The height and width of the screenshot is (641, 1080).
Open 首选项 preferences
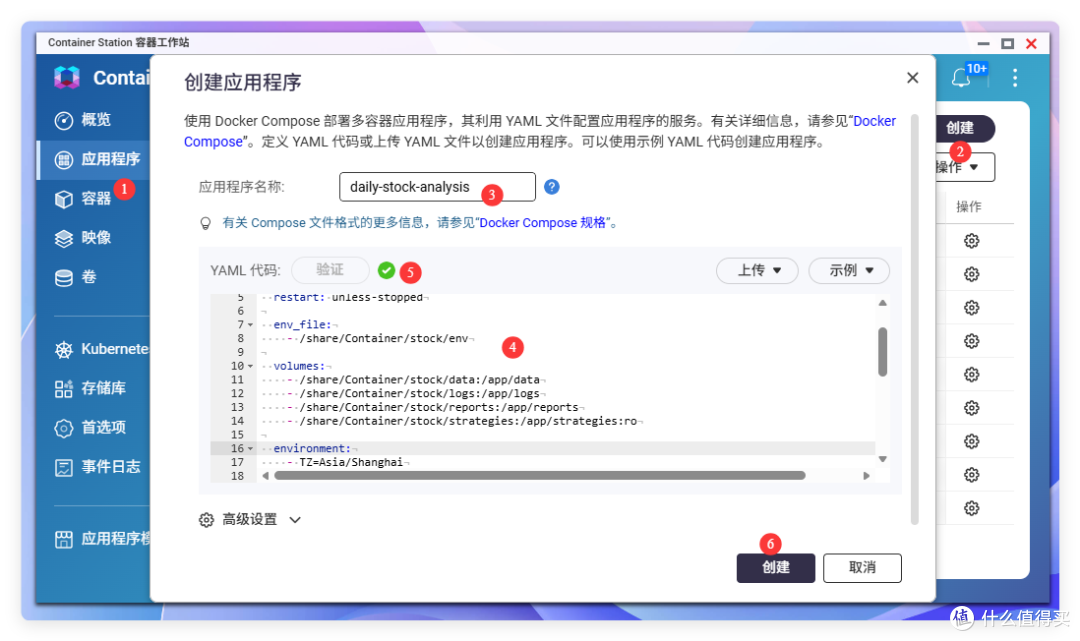(x=103, y=428)
